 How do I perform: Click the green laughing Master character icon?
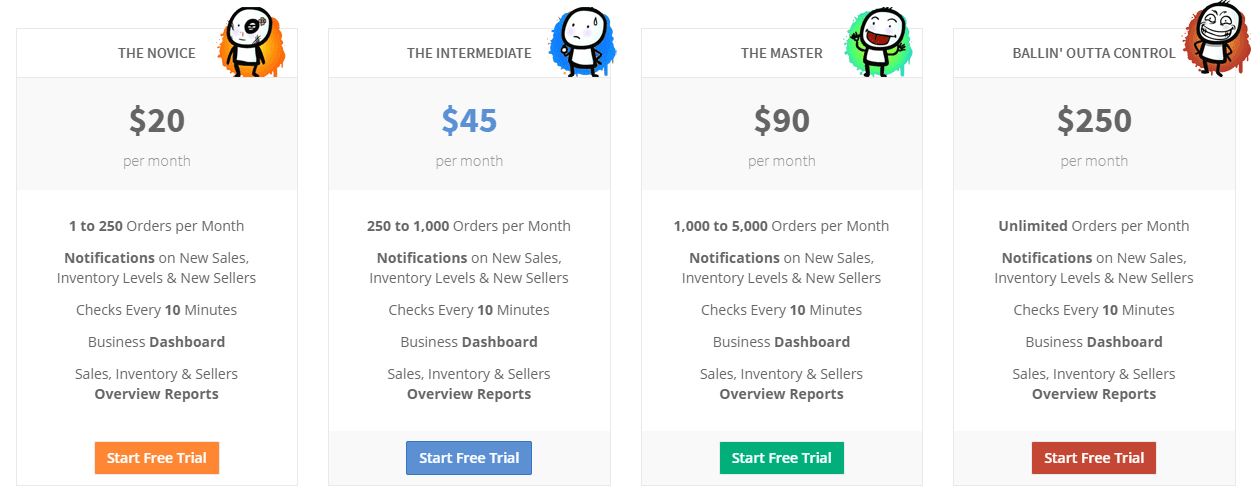tap(876, 42)
